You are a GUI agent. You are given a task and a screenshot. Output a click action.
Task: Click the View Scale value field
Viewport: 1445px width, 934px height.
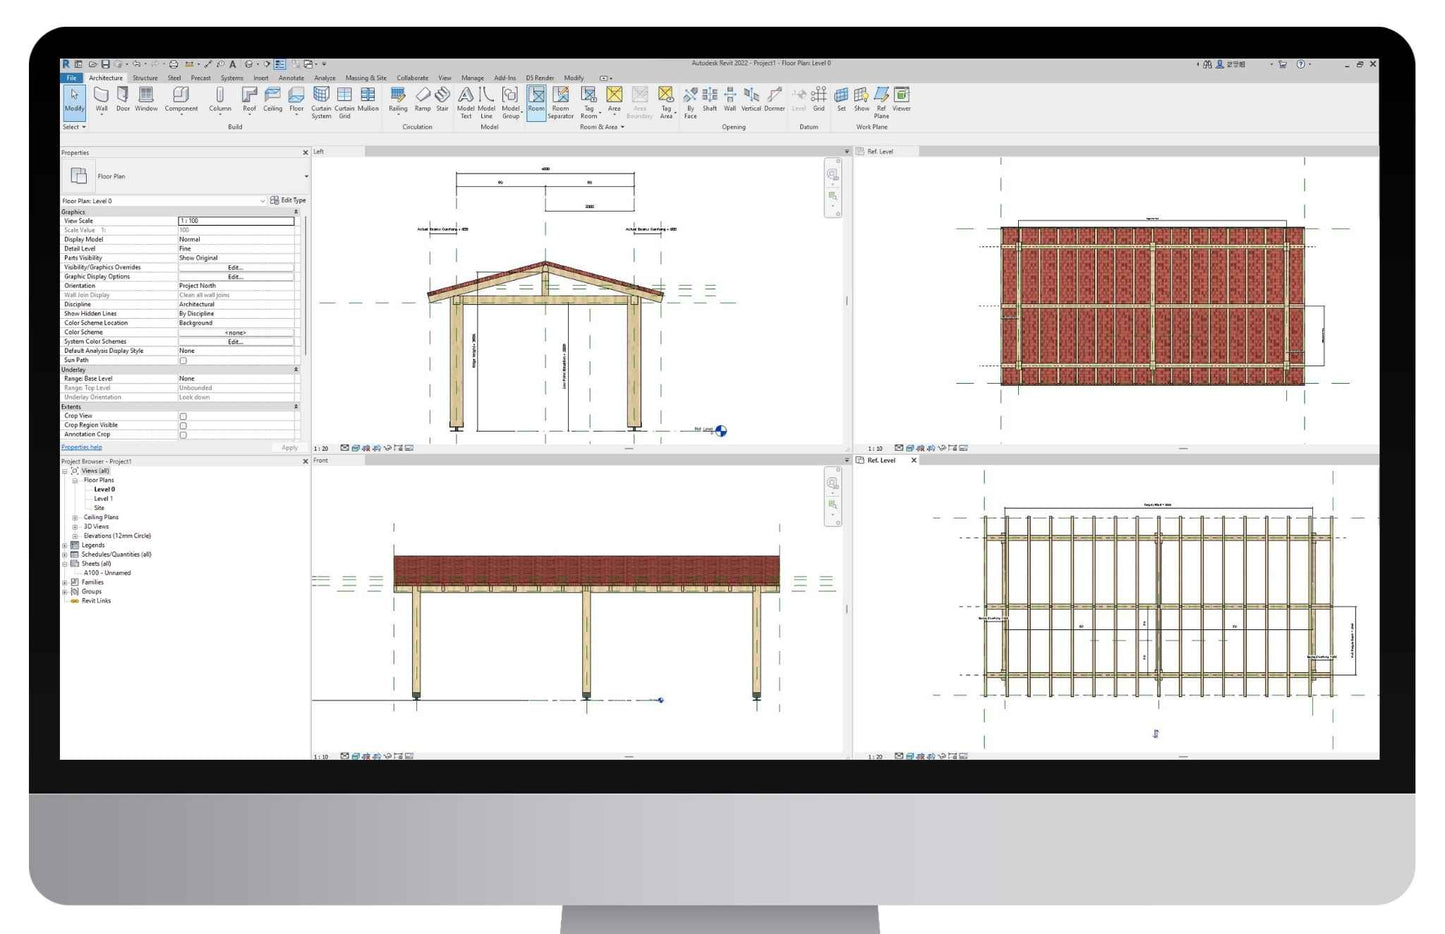point(235,221)
